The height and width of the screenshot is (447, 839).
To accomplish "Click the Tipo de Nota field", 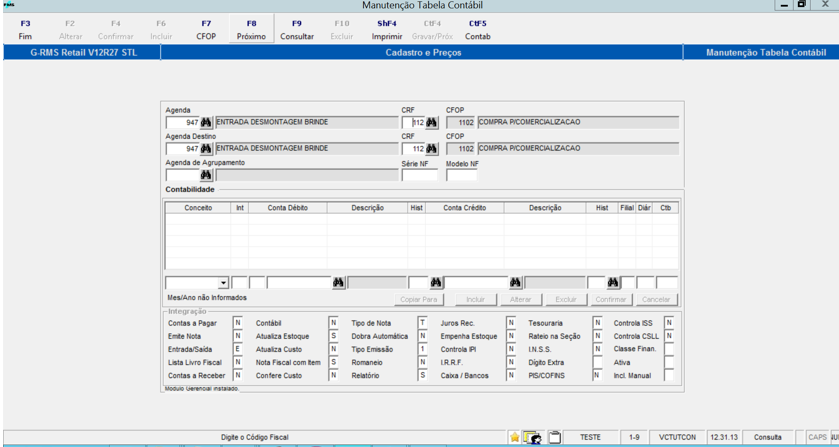I will 422,323.
